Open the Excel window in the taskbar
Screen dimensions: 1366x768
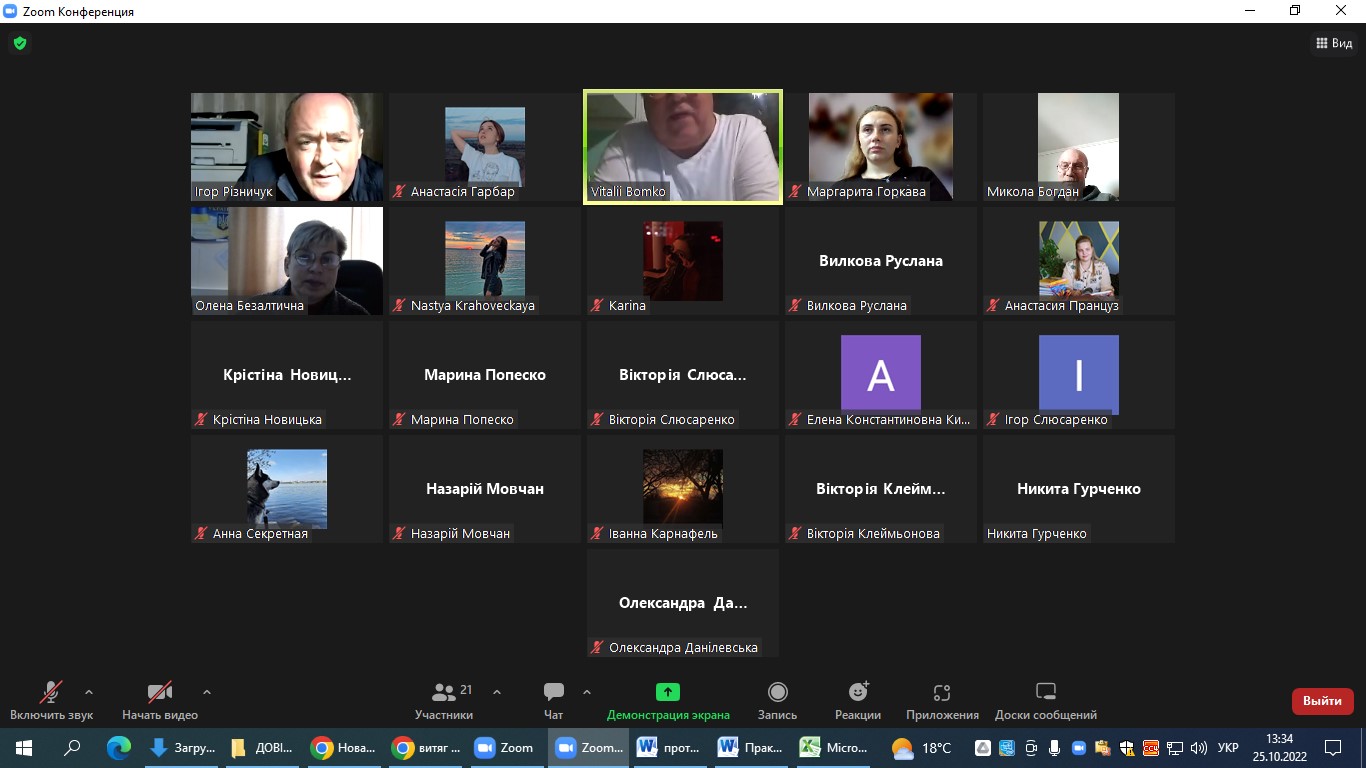(x=836, y=747)
